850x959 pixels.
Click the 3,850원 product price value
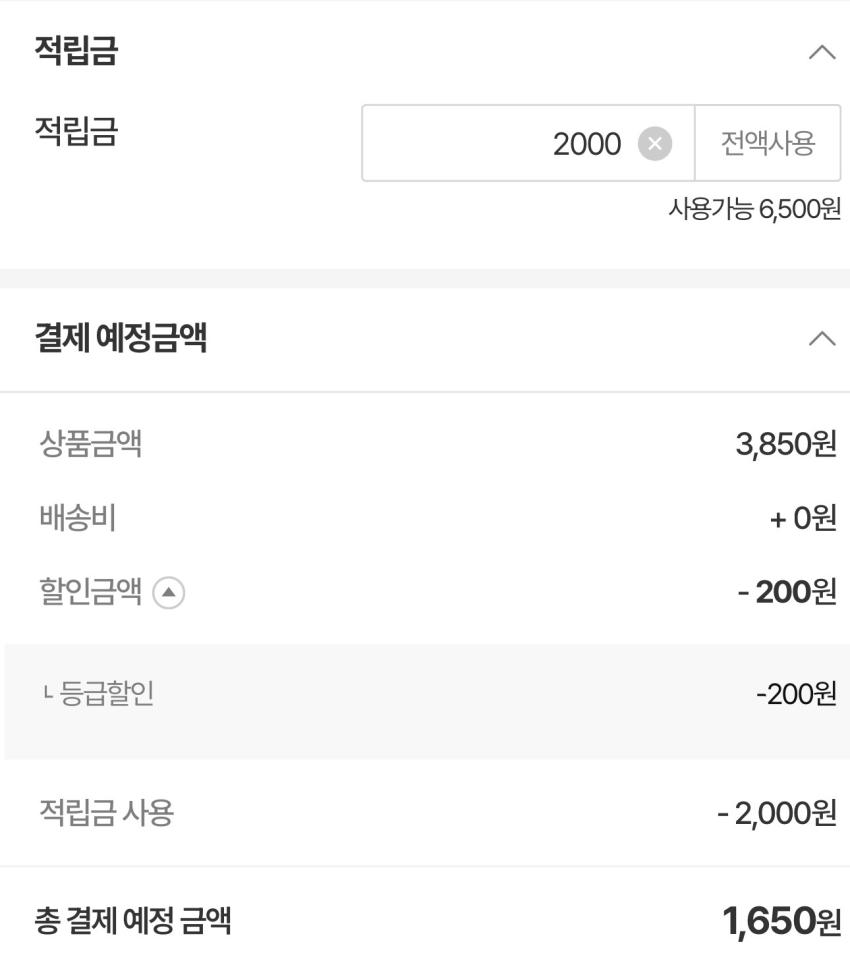click(x=785, y=443)
